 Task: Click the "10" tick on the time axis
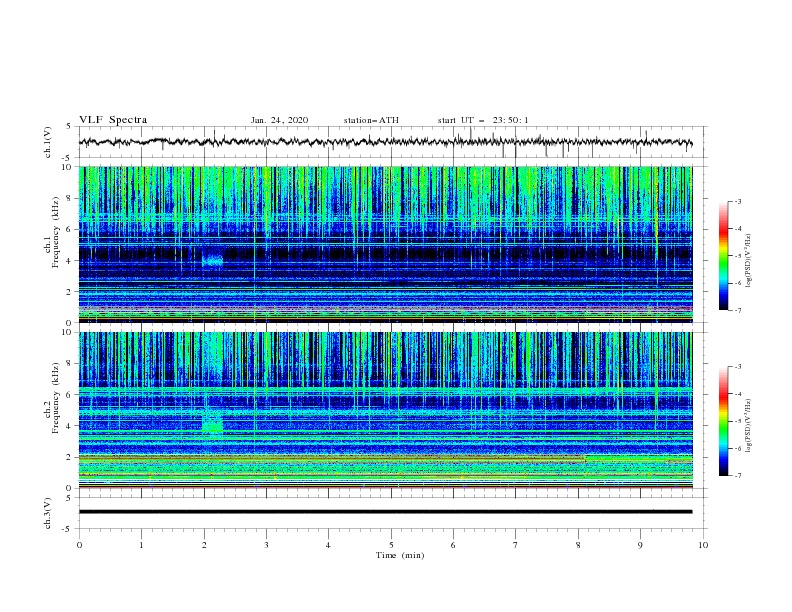(x=703, y=545)
